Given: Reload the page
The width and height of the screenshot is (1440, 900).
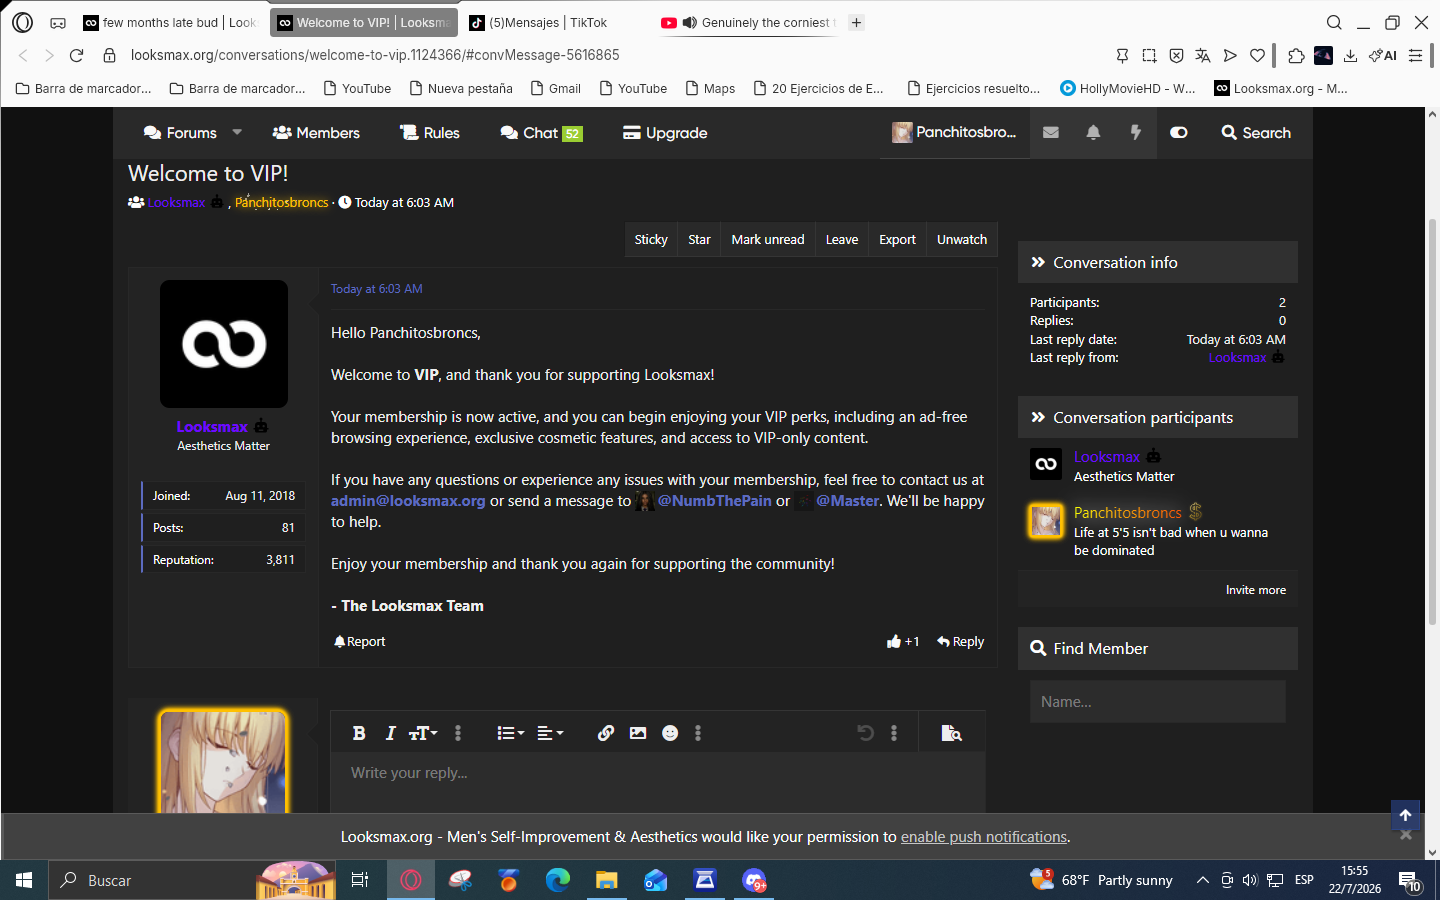Looking at the screenshot, I should coord(76,56).
